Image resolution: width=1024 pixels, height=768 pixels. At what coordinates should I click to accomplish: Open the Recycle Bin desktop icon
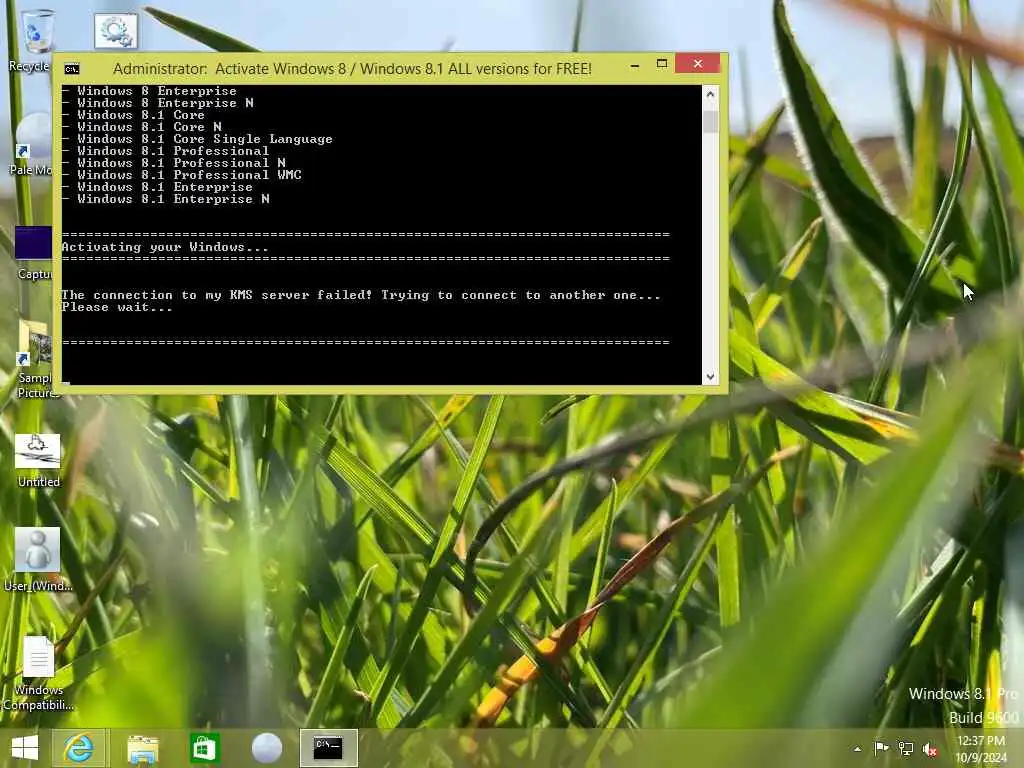tap(33, 40)
